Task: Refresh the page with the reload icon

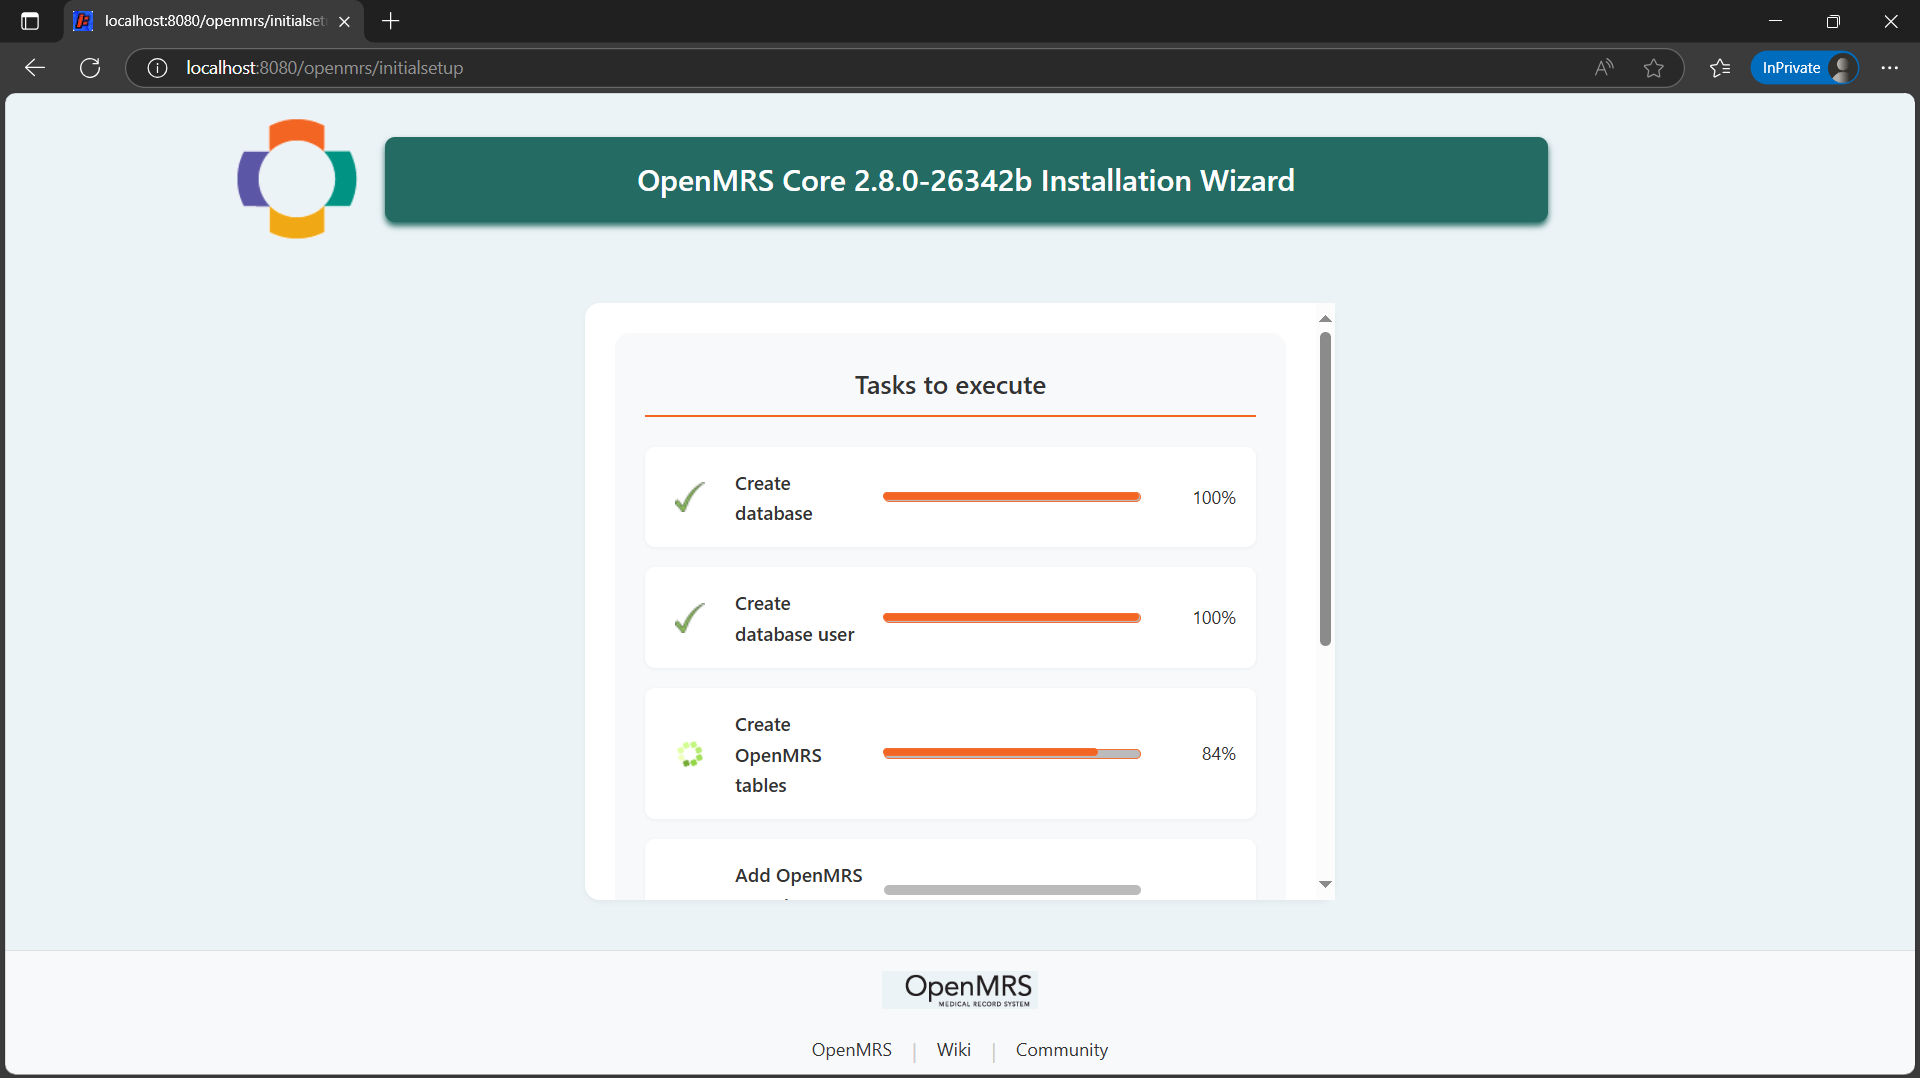Action: (x=90, y=68)
